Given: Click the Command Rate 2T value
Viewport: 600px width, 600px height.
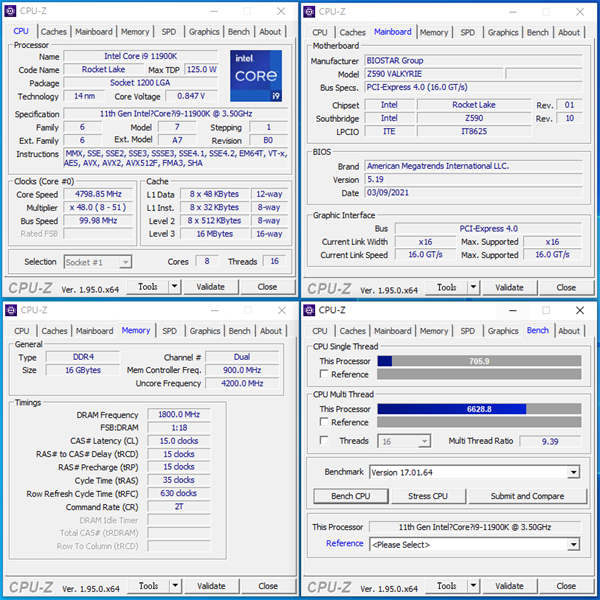Looking at the screenshot, I should point(179,506).
